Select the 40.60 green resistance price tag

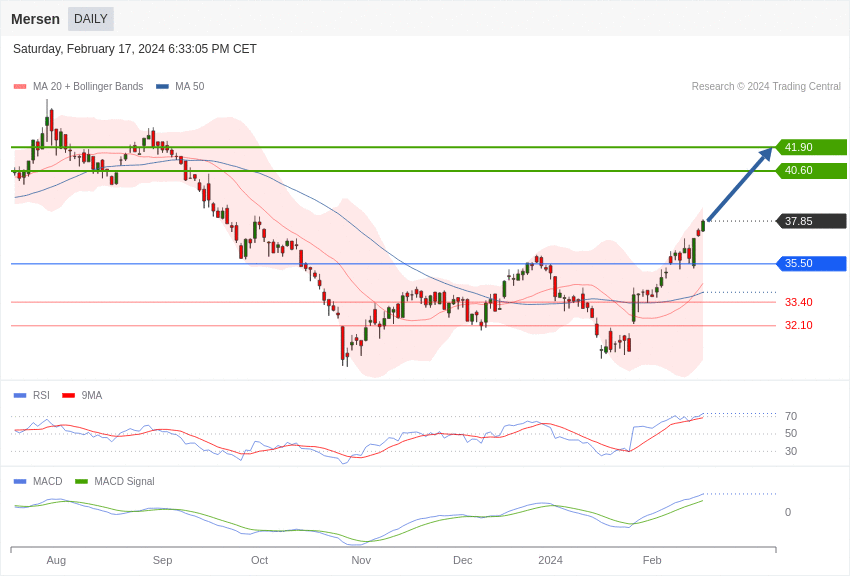(811, 171)
